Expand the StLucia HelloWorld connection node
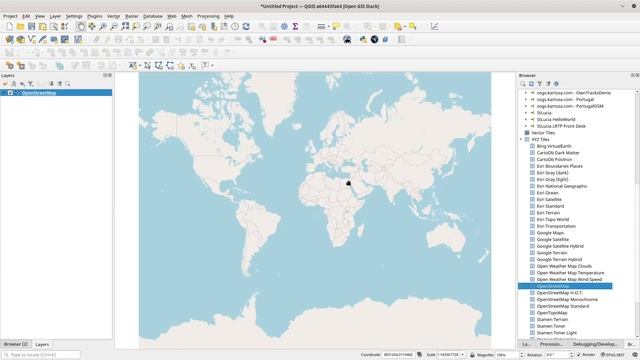This screenshot has height=360, width=640. tap(526, 120)
